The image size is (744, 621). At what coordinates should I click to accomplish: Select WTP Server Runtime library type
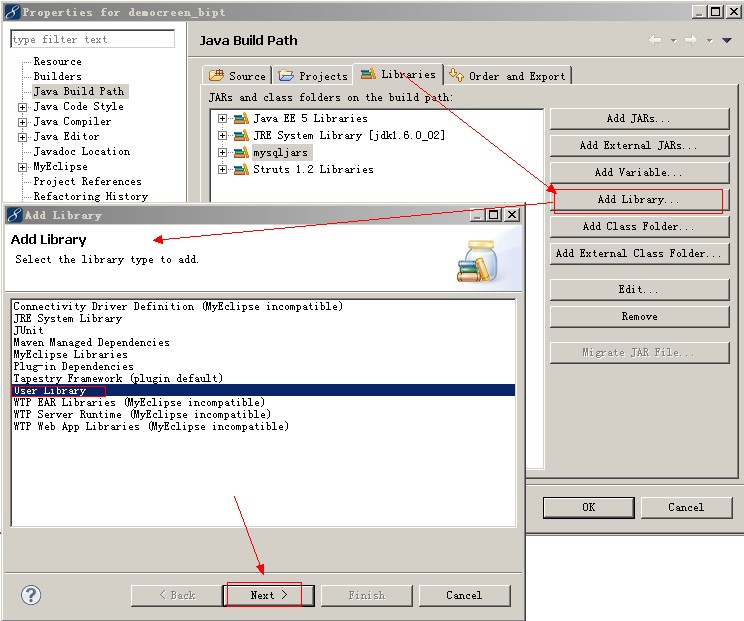coord(263,415)
